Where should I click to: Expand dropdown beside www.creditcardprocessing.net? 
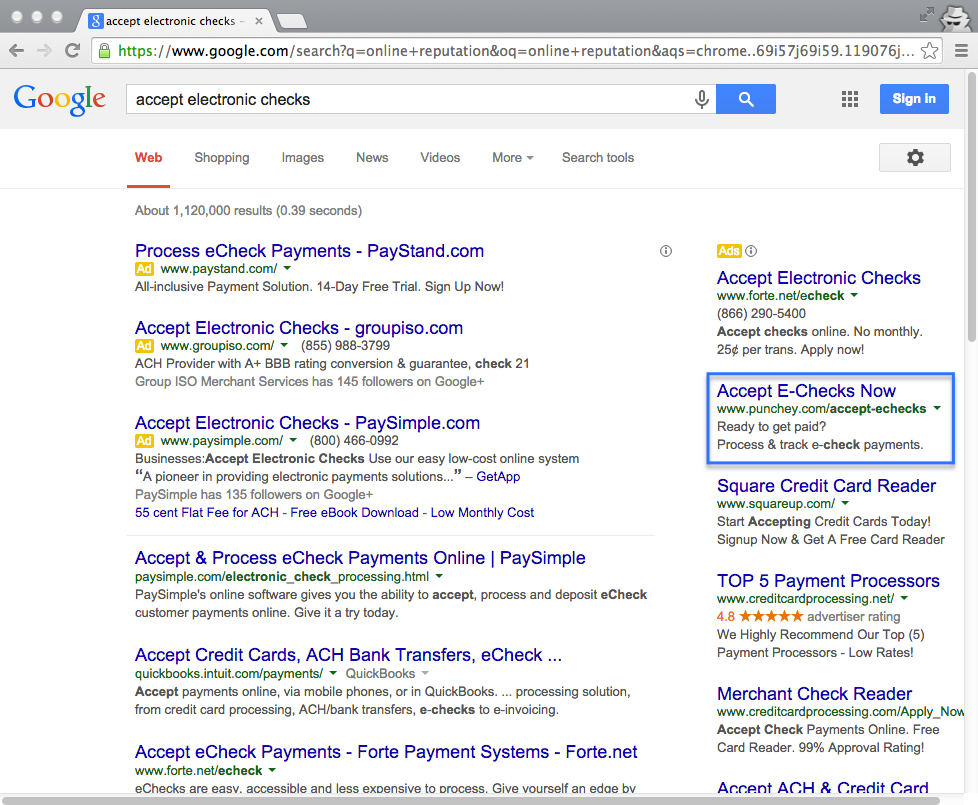coord(904,599)
